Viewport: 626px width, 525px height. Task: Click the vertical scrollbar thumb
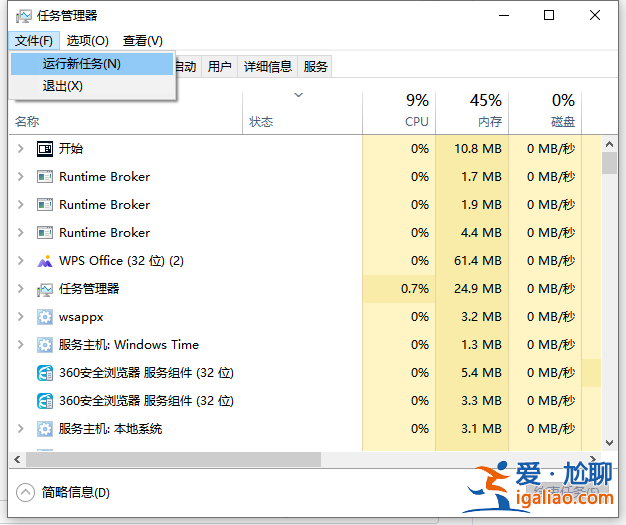[609, 163]
